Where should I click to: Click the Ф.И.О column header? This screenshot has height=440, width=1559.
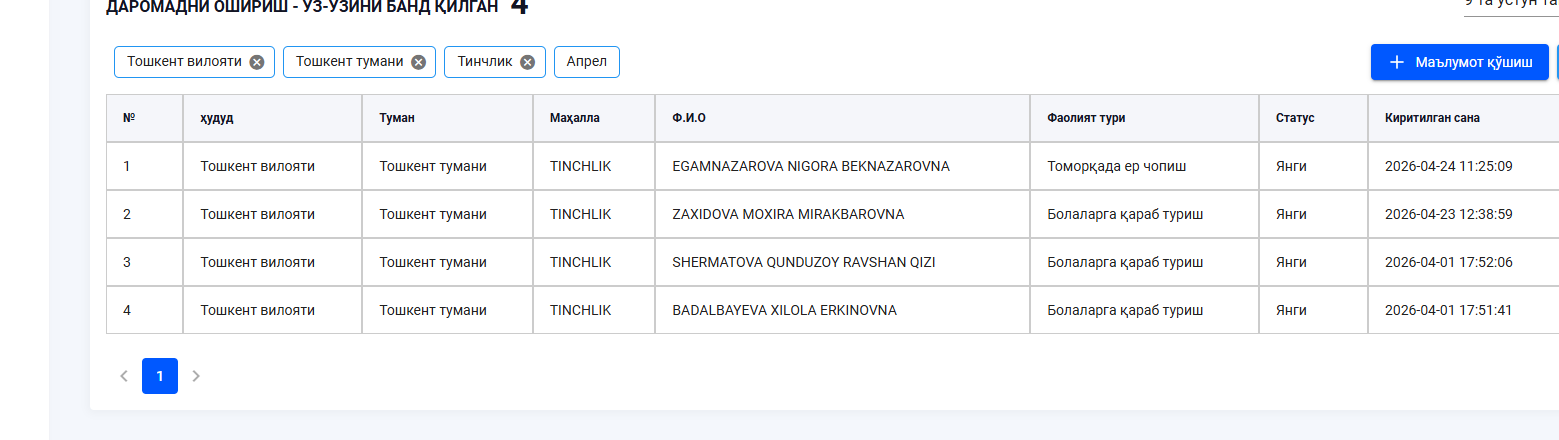coord(689,118)
